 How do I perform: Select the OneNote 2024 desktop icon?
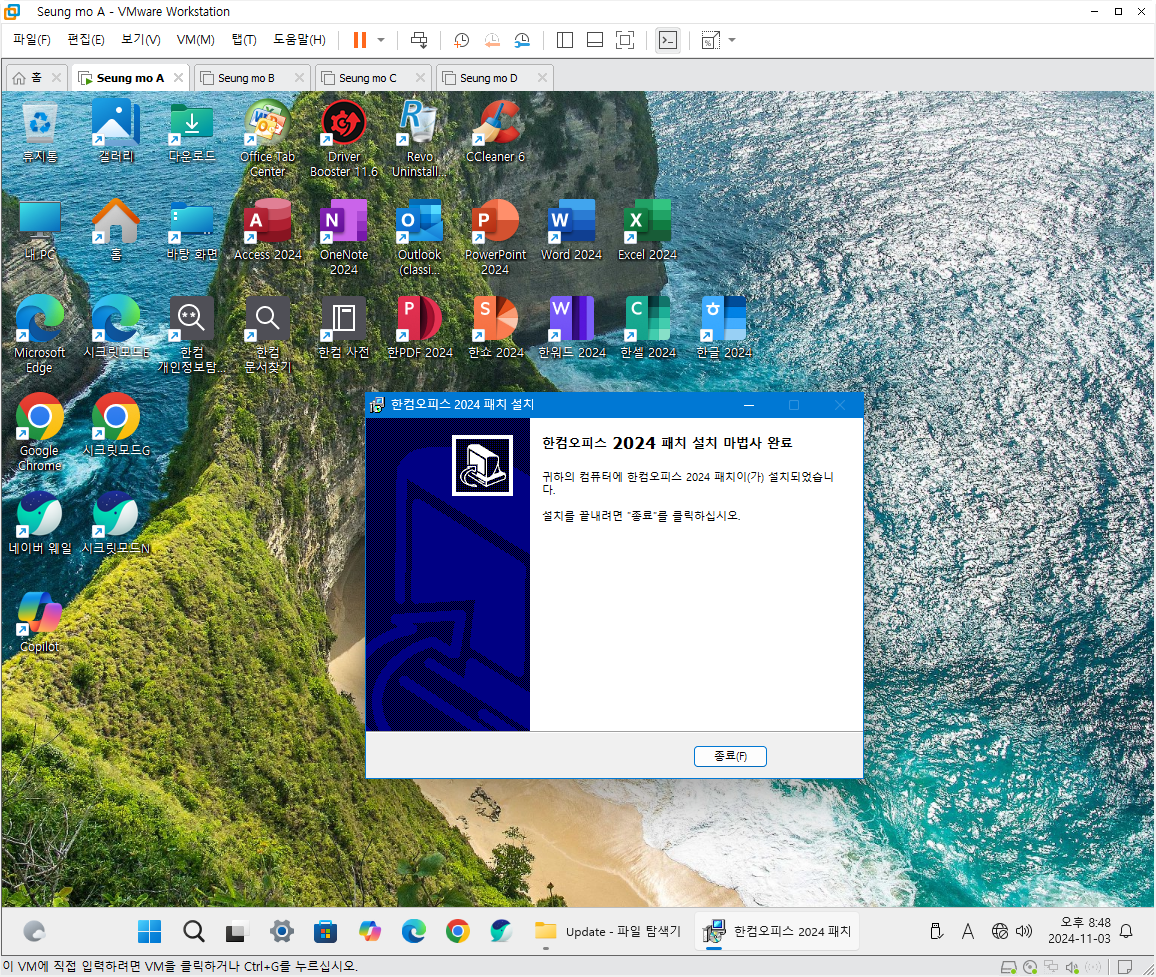(x=344, y=237)
